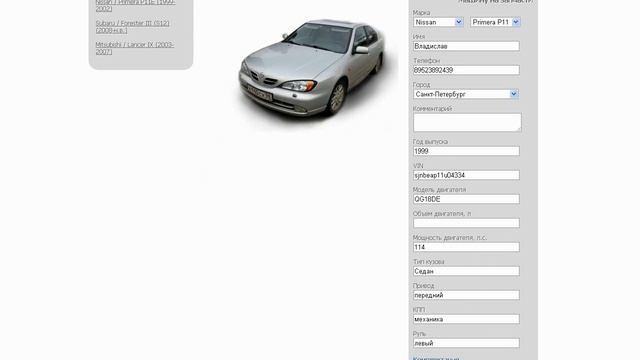Click the engine power field showing 114

tap(466, 247)
